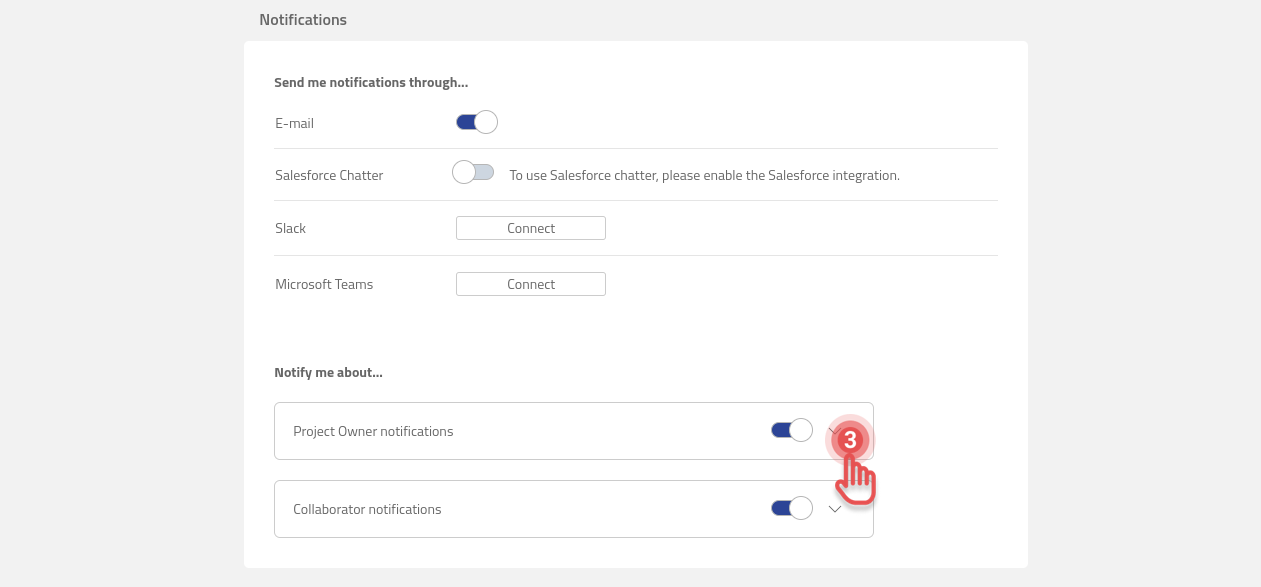Click the Salesforce integration hint text
Screen dimensions: 1261x587
[704, 175]
